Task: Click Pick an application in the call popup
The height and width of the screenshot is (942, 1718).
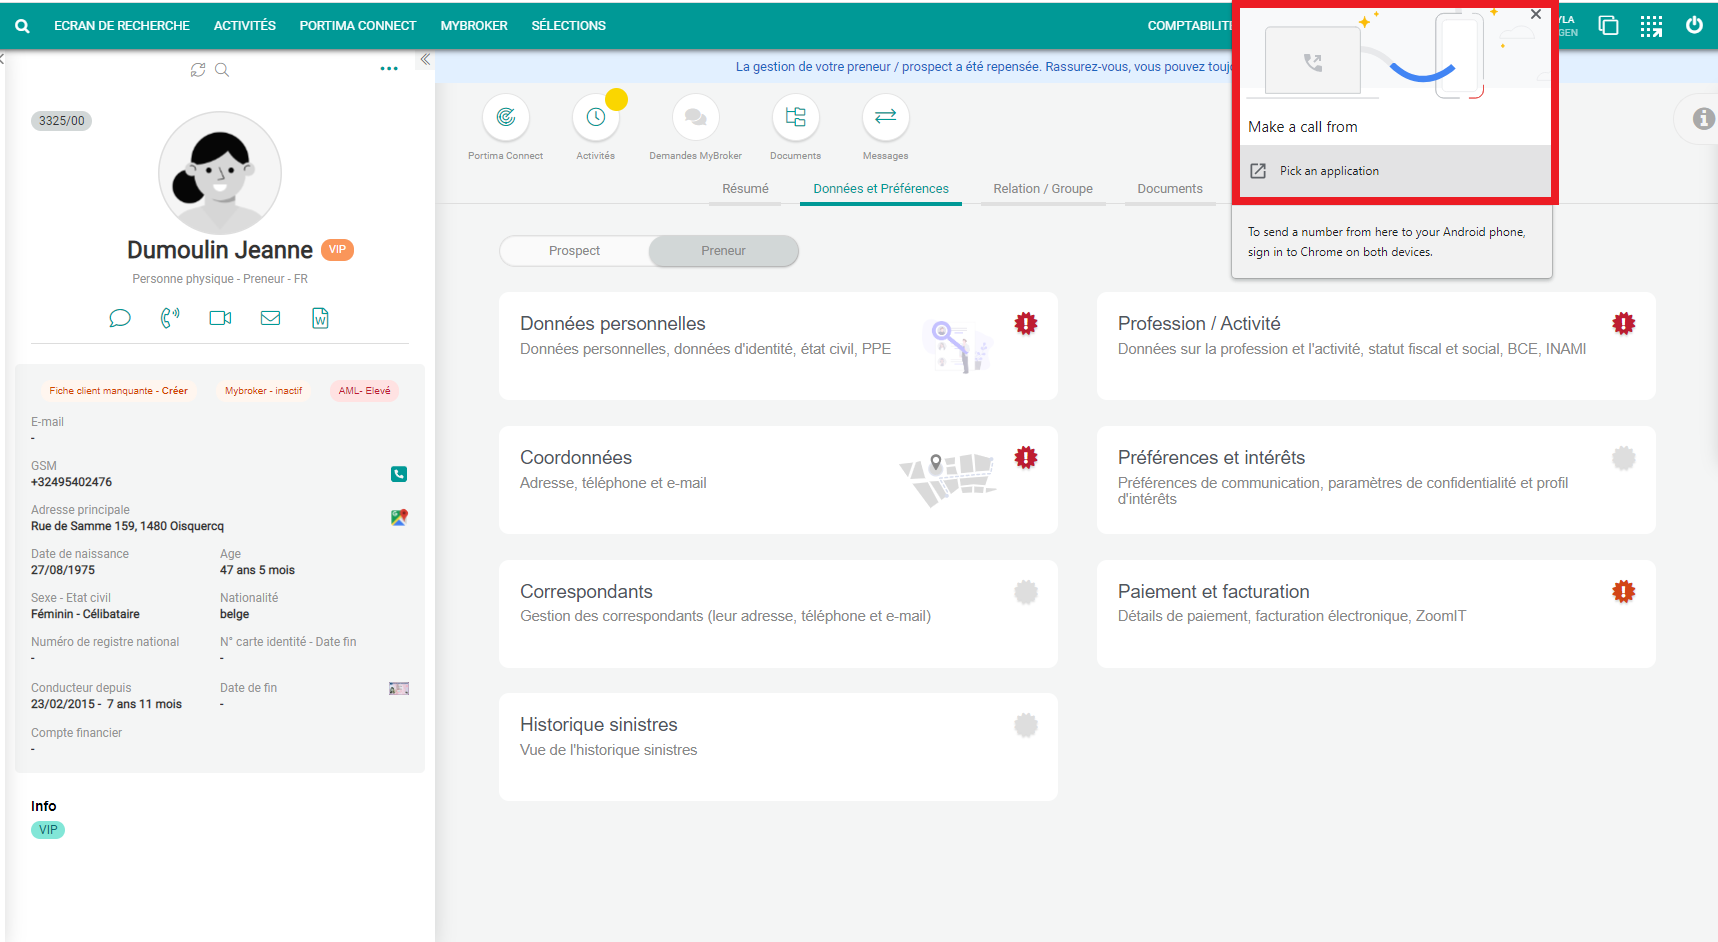Action: pyautogui.click(x=1329, y=171)
